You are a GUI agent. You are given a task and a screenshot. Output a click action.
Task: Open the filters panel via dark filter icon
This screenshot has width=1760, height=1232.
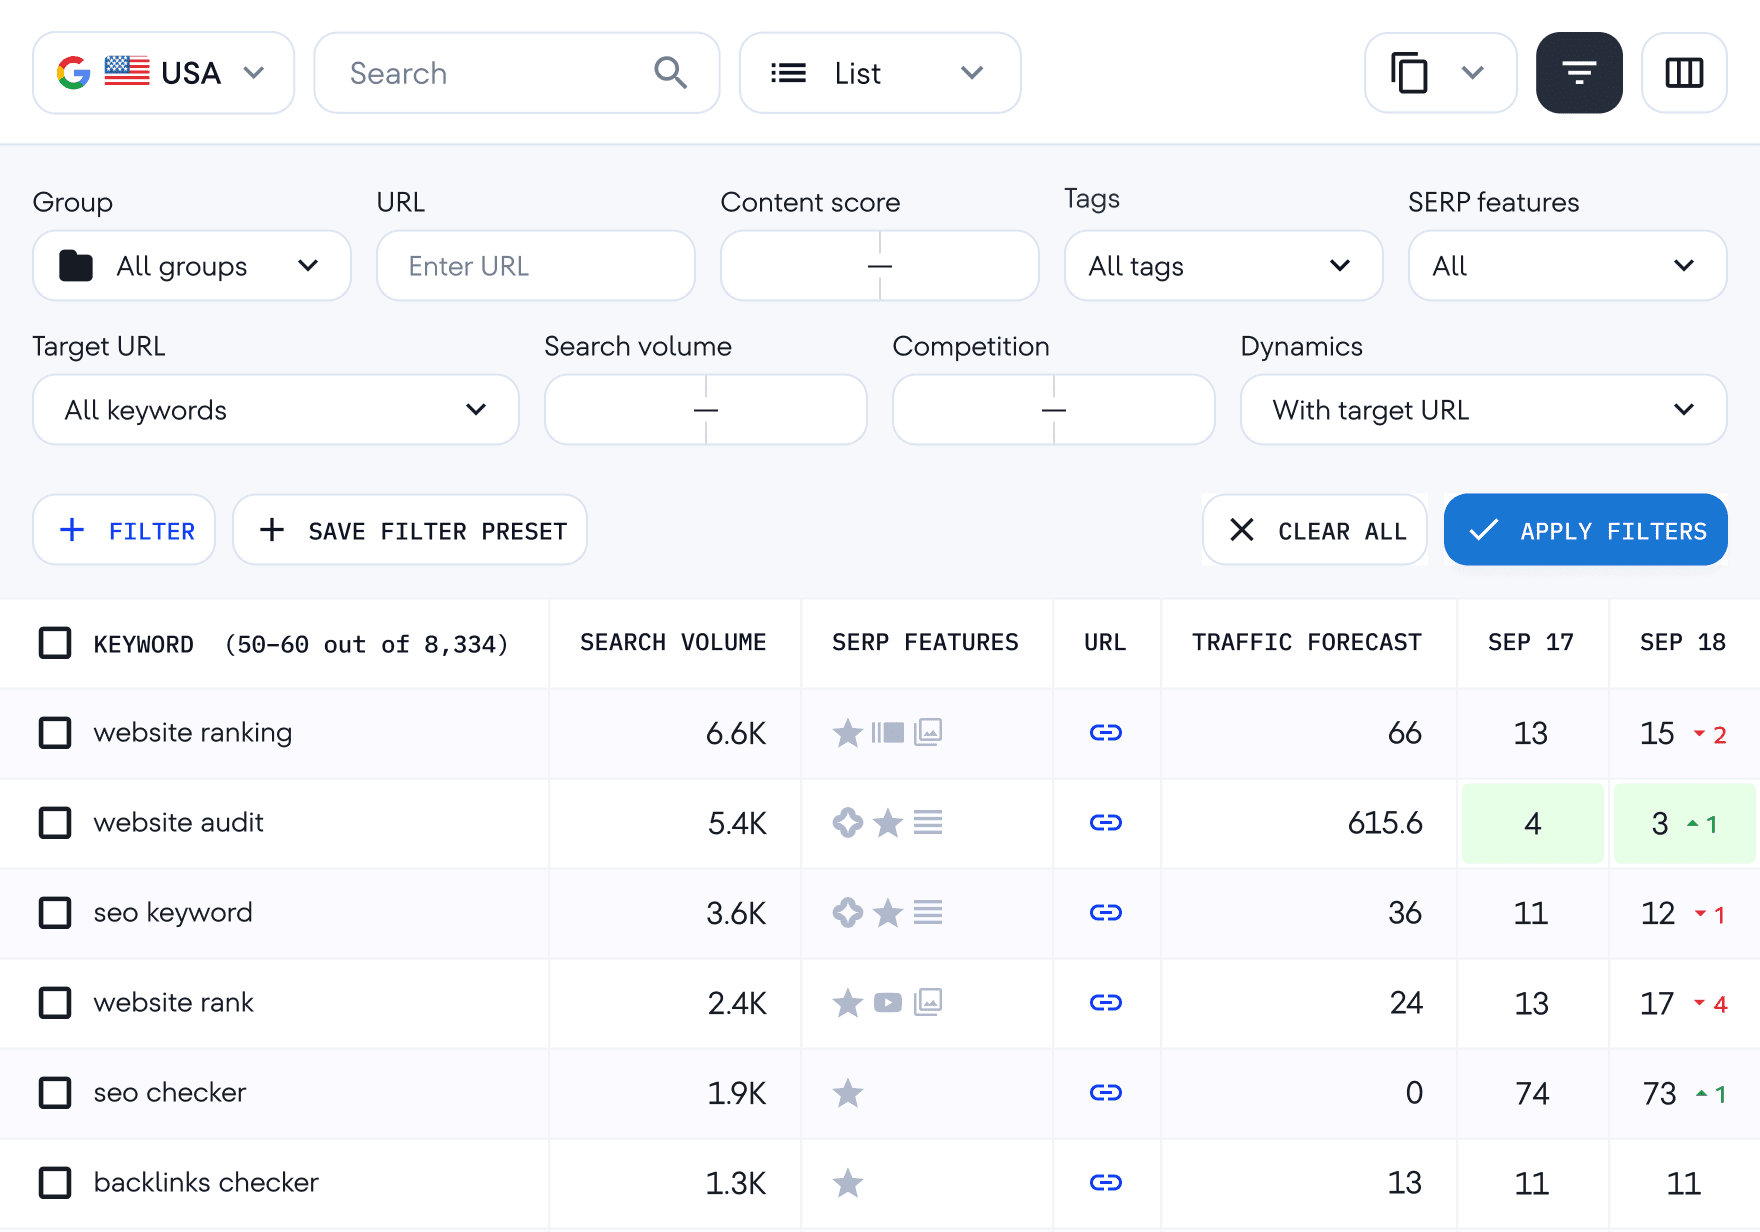pyautogui.click(x=1578, y=72)
